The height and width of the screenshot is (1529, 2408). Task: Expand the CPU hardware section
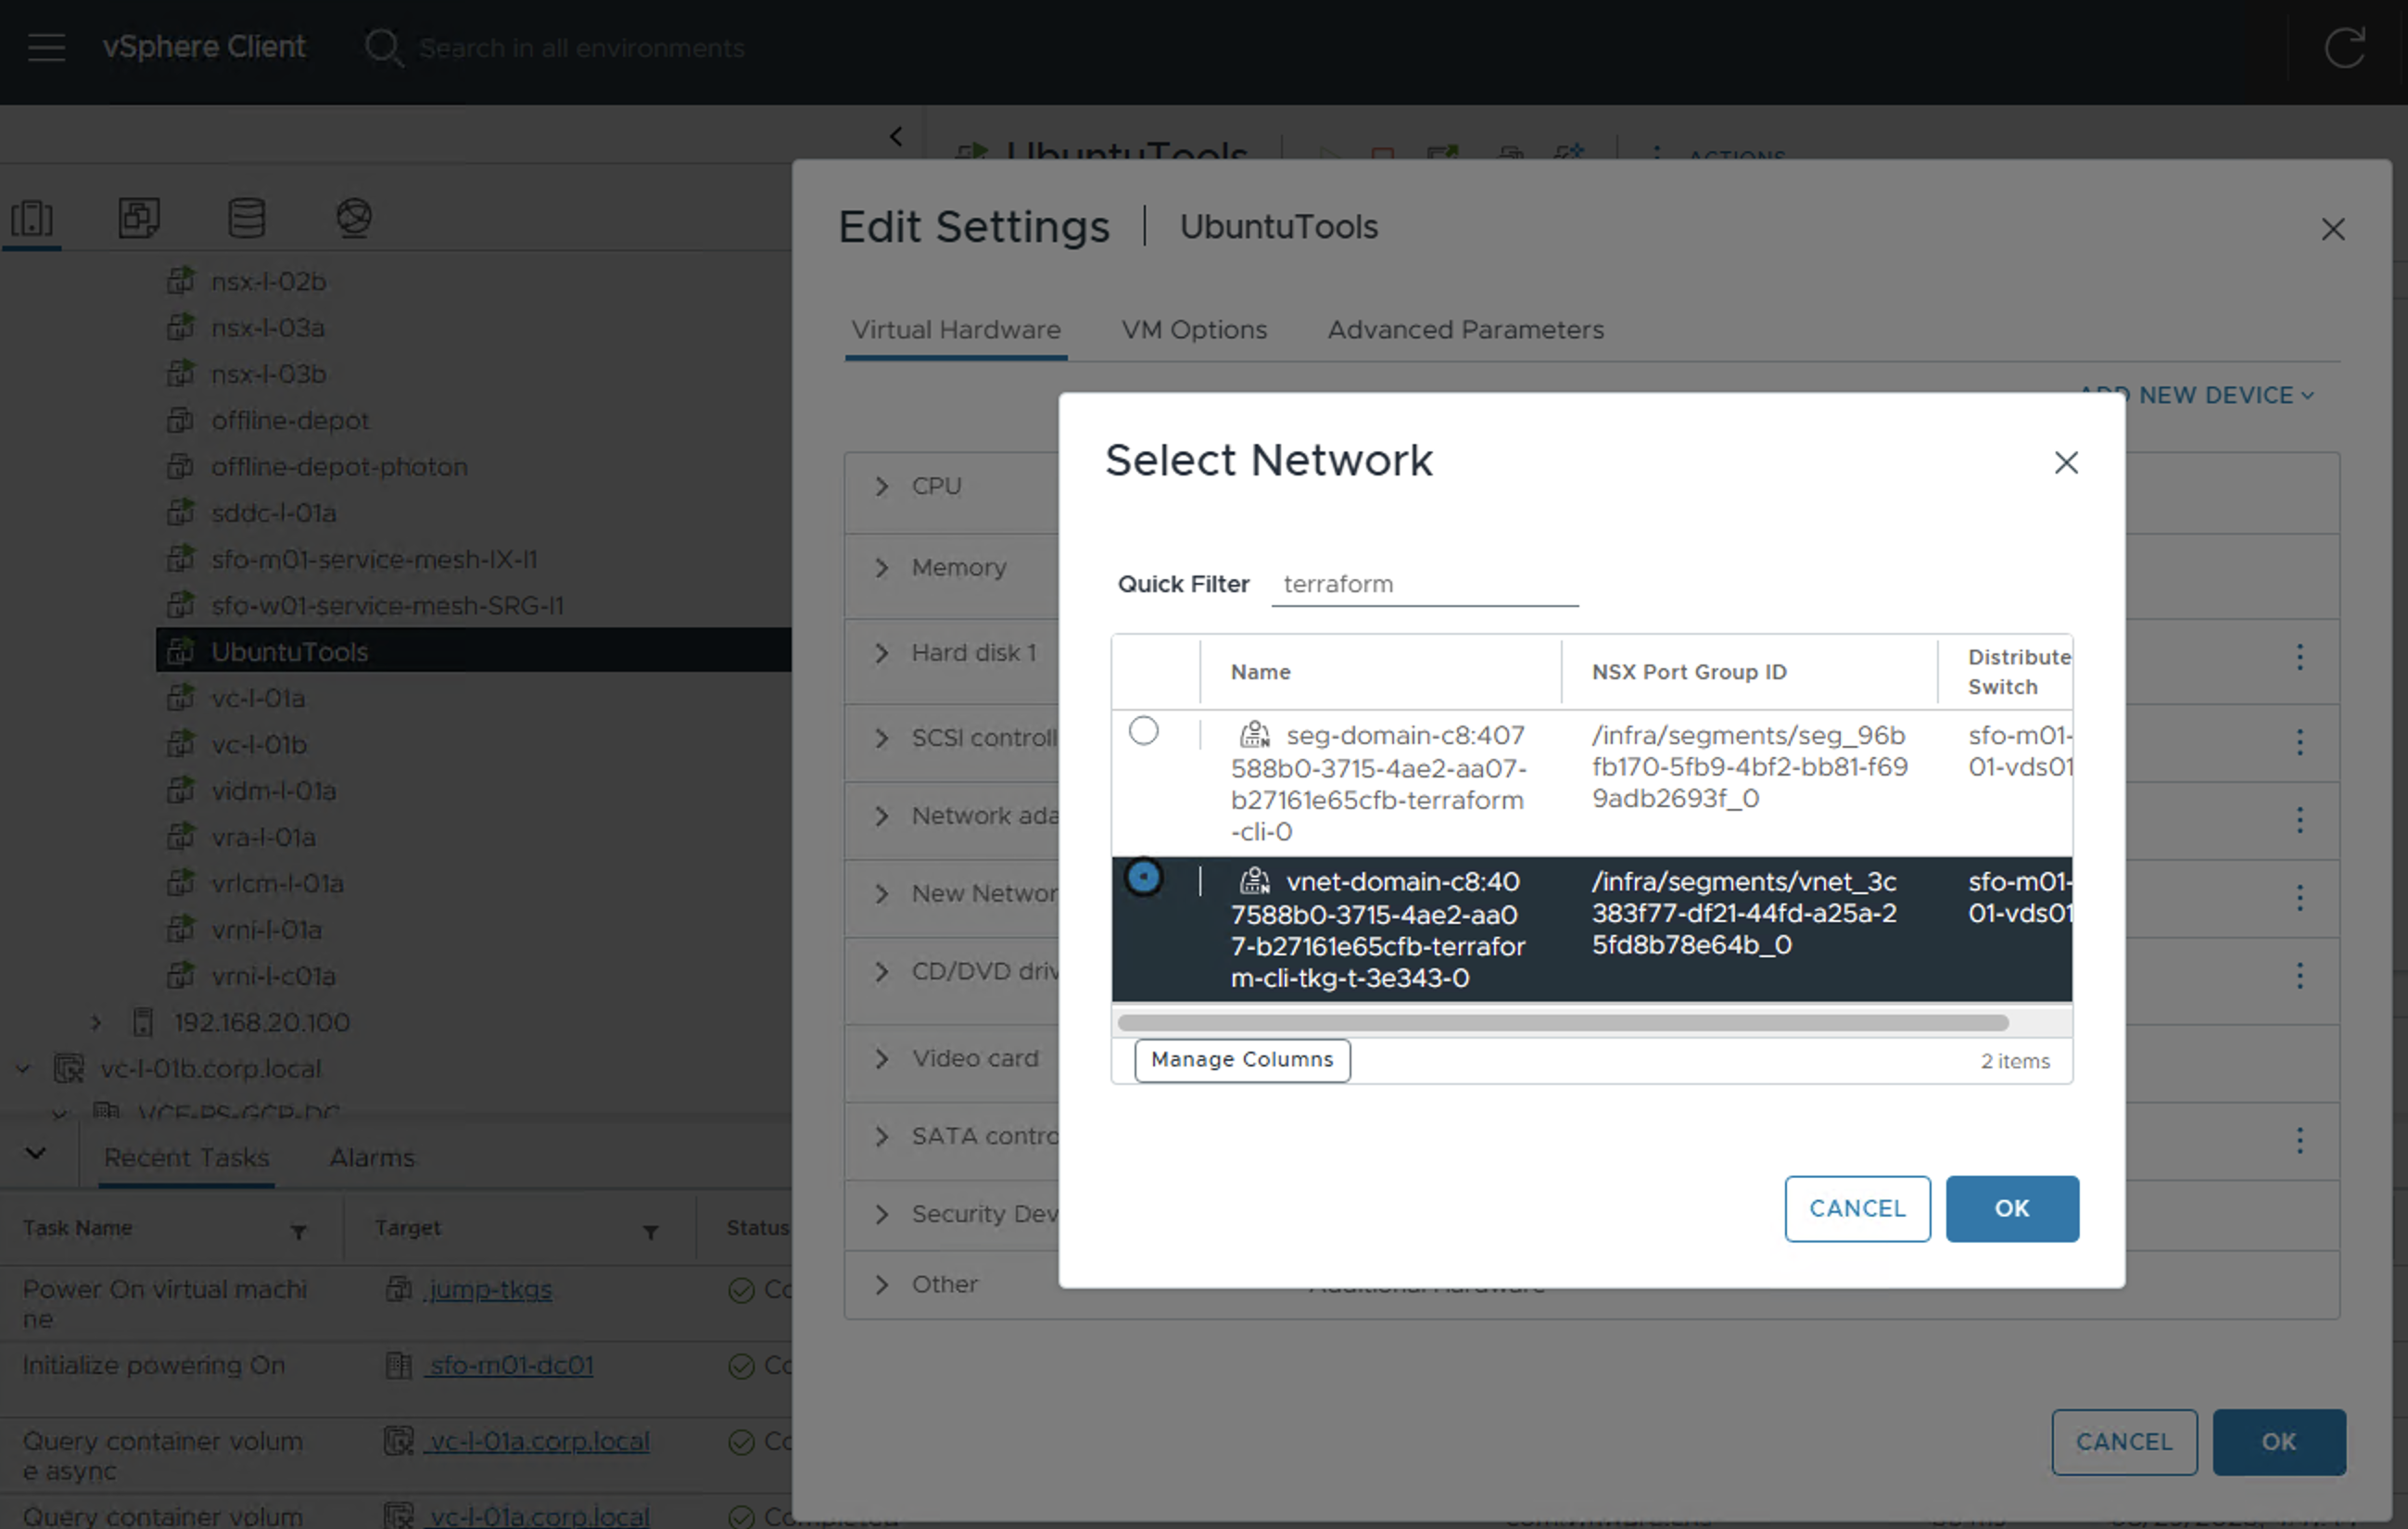[881, 486]
